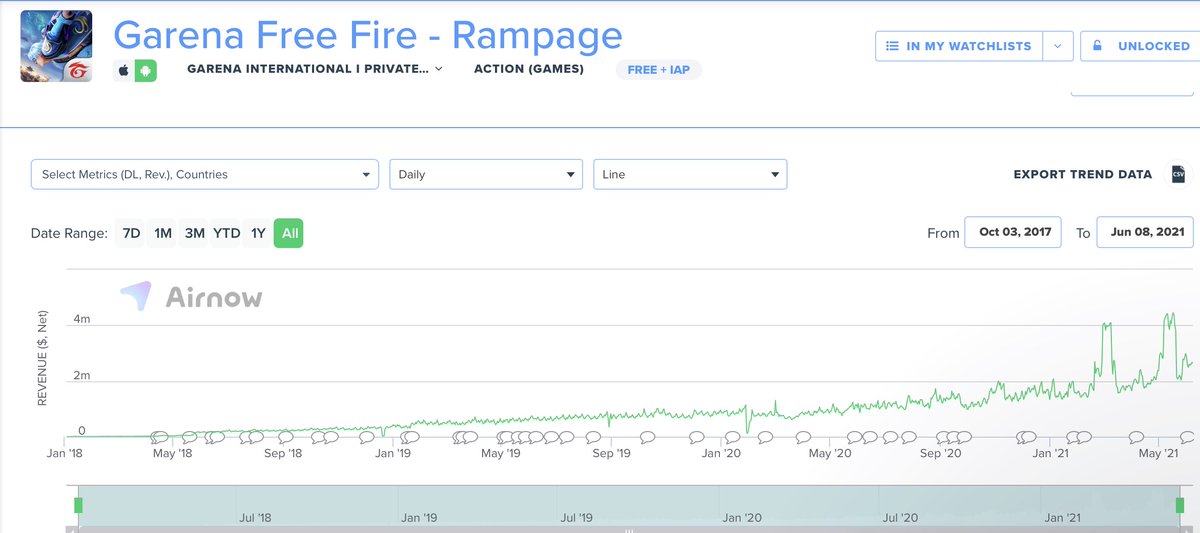1200x533 pixels.
Task: Expand the watchlists chevron dropdown
Action: (1058, 46)
